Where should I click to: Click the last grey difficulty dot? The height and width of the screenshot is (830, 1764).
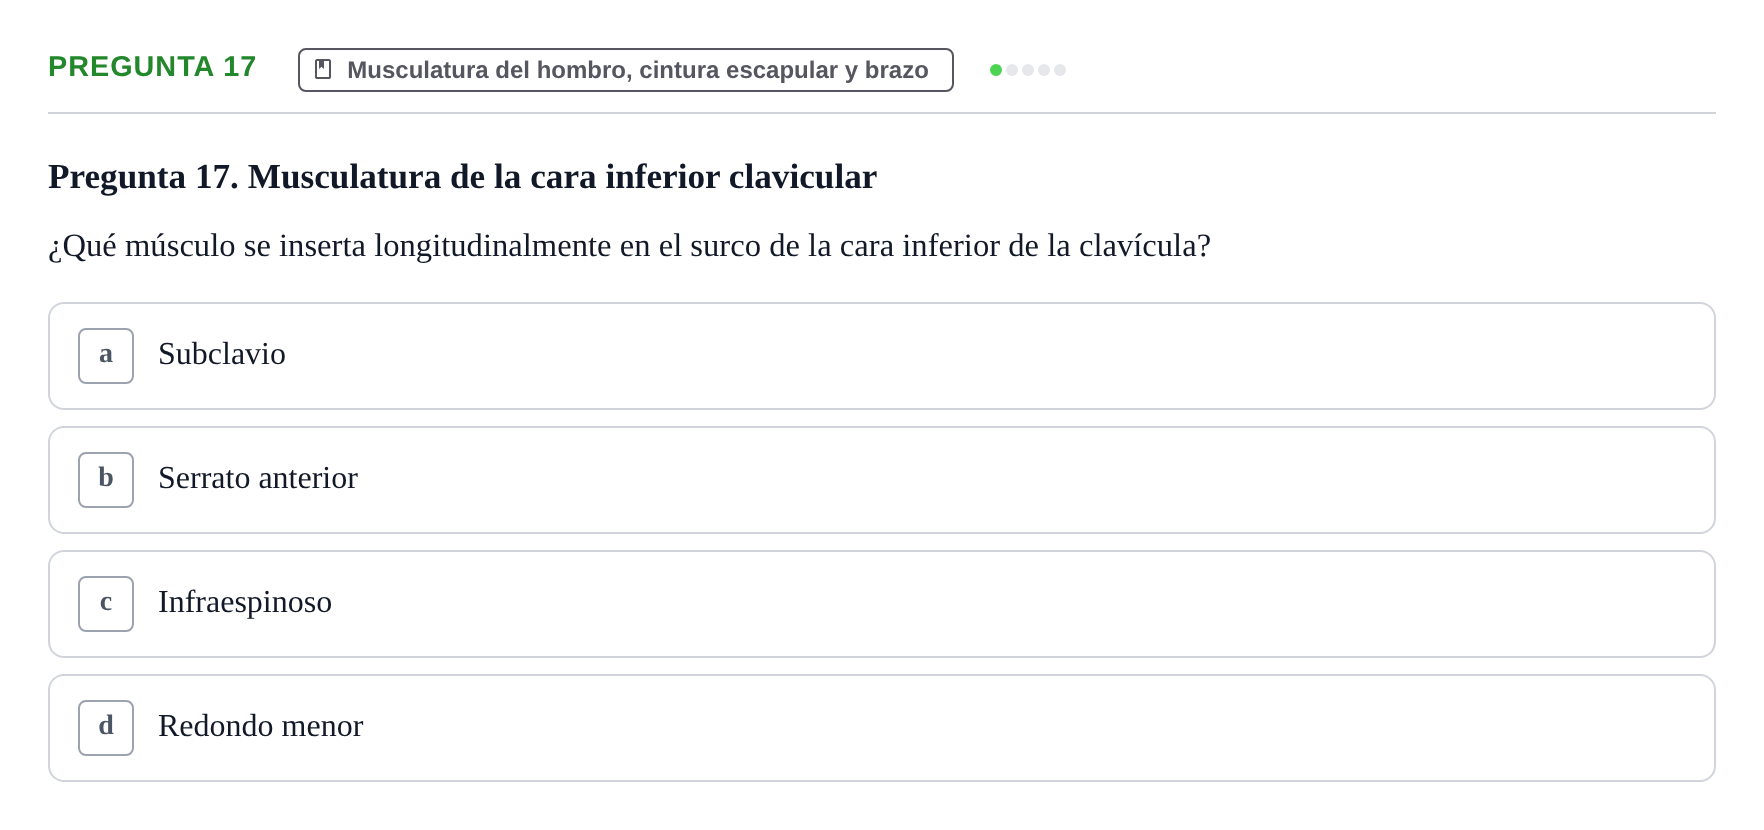[1060, 70]
